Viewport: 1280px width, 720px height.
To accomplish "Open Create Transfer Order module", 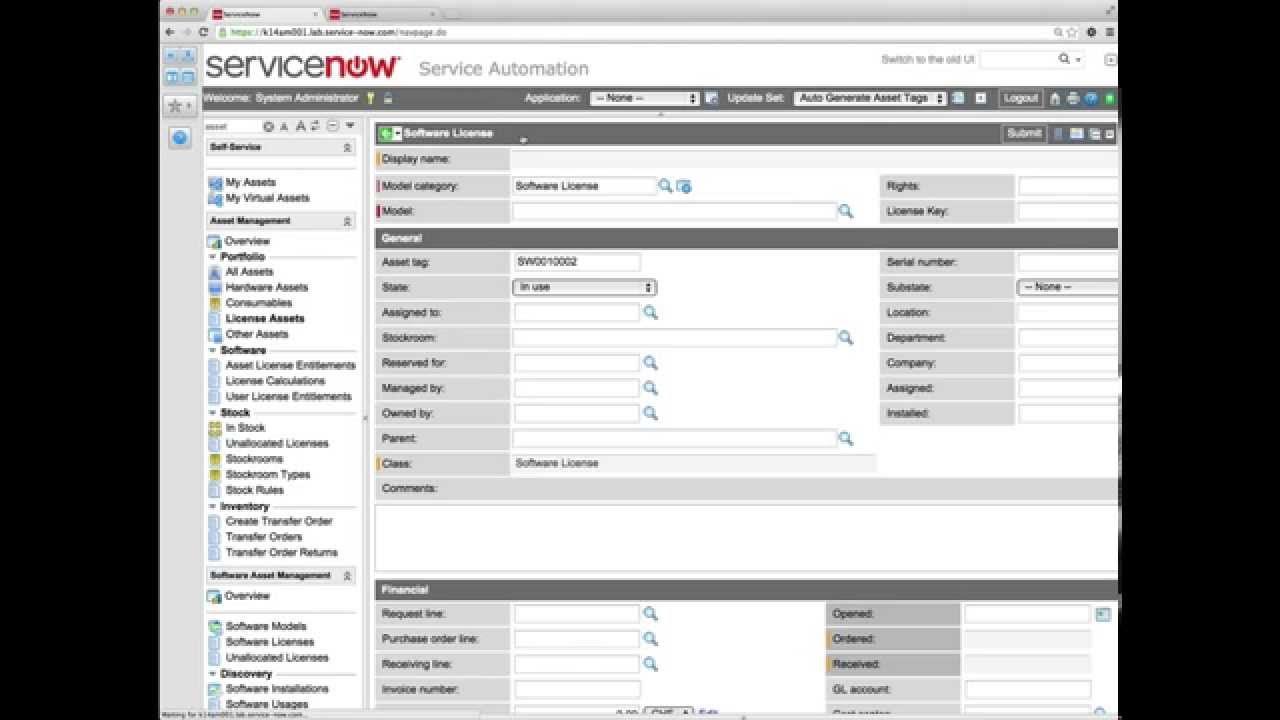I will tap(279, 521).
